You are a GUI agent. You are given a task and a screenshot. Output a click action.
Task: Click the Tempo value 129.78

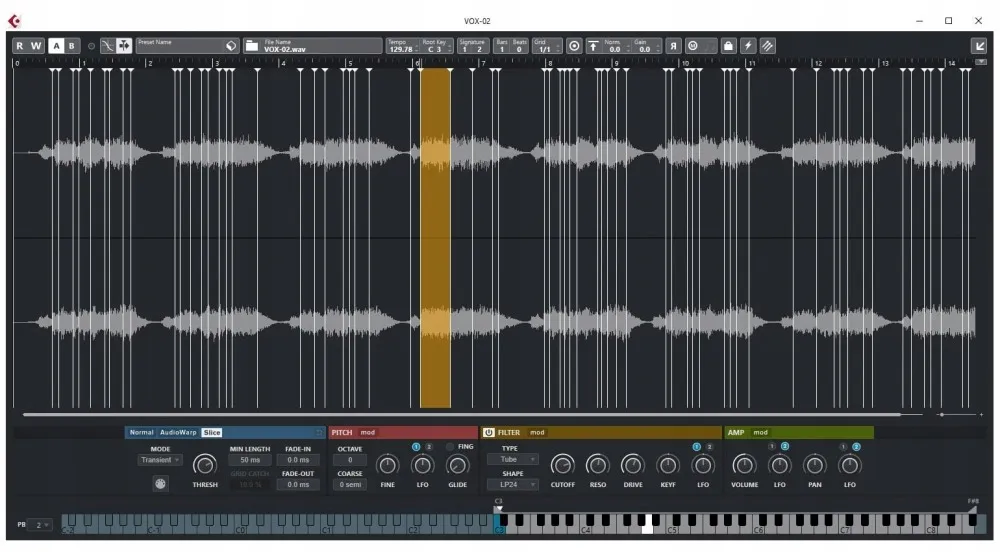pyautogui.click(x=401, y=49)
